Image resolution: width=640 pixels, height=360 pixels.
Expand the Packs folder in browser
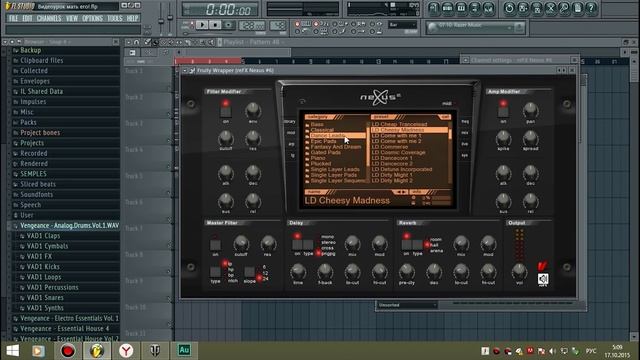(28, 122)
